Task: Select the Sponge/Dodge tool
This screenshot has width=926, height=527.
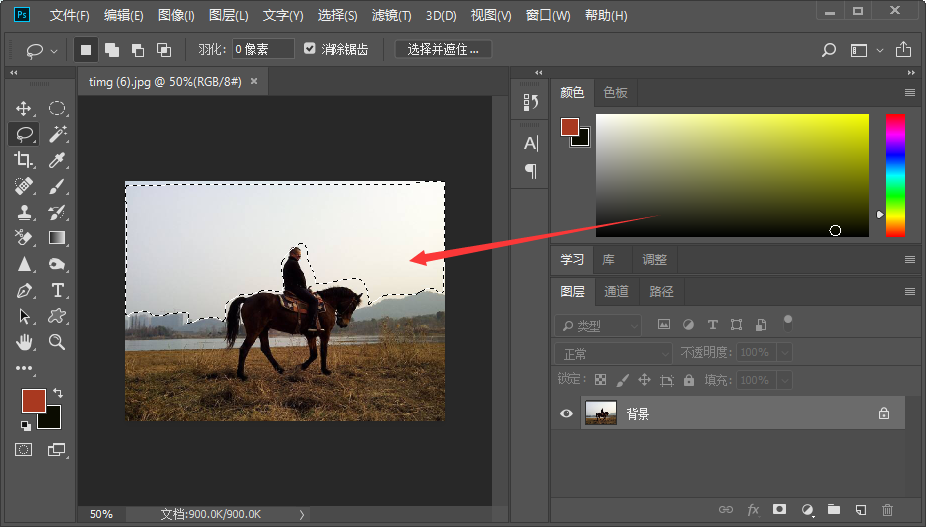Action: coord(57,264)
